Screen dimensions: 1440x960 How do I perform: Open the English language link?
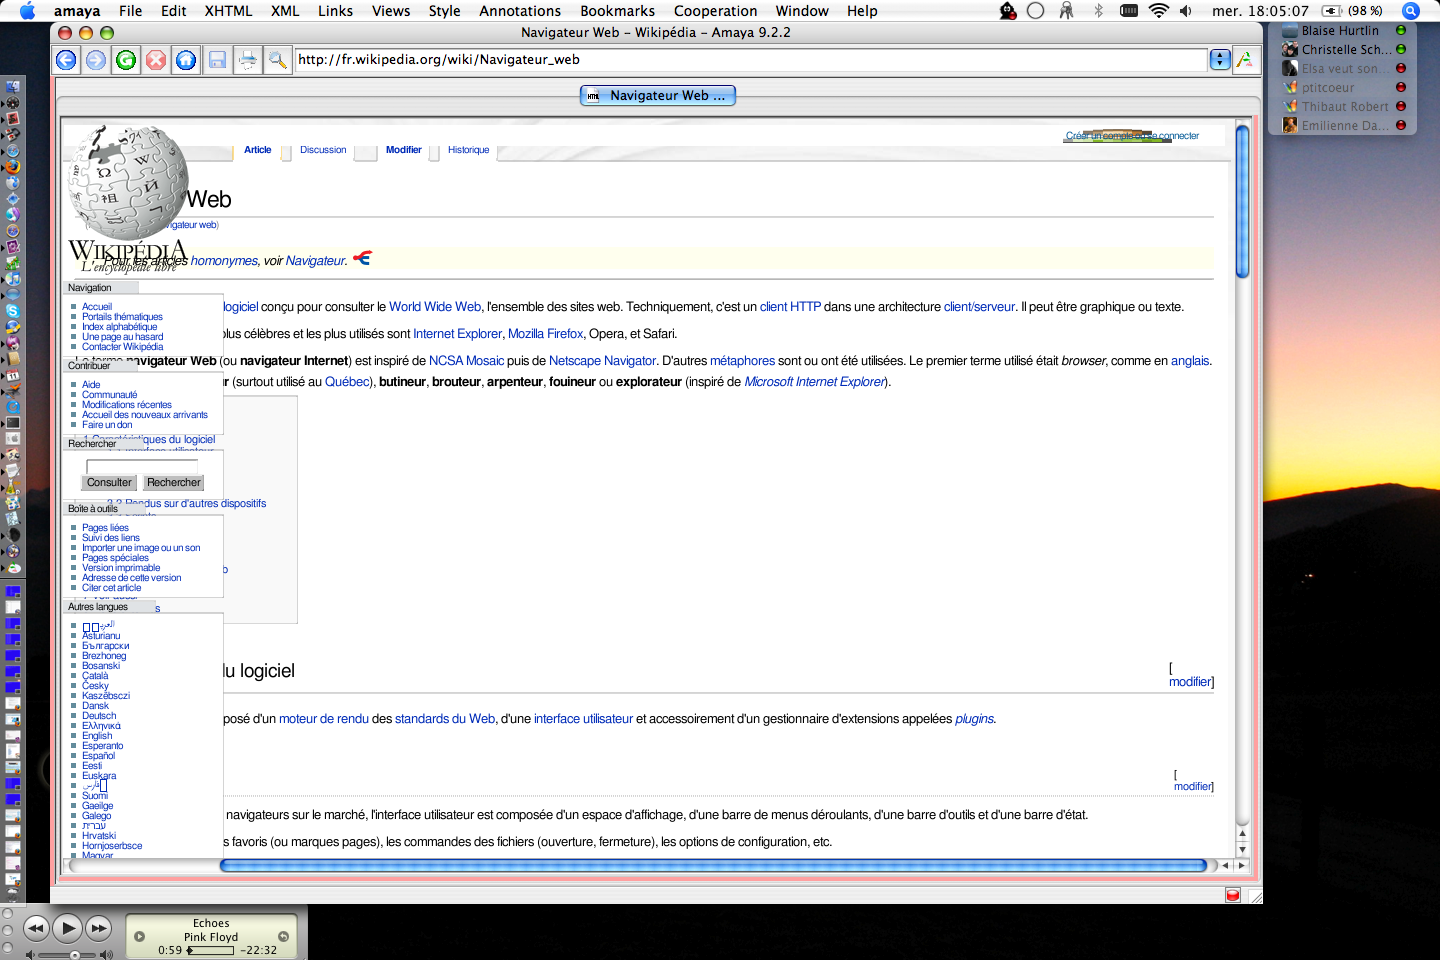pos(97,736)
